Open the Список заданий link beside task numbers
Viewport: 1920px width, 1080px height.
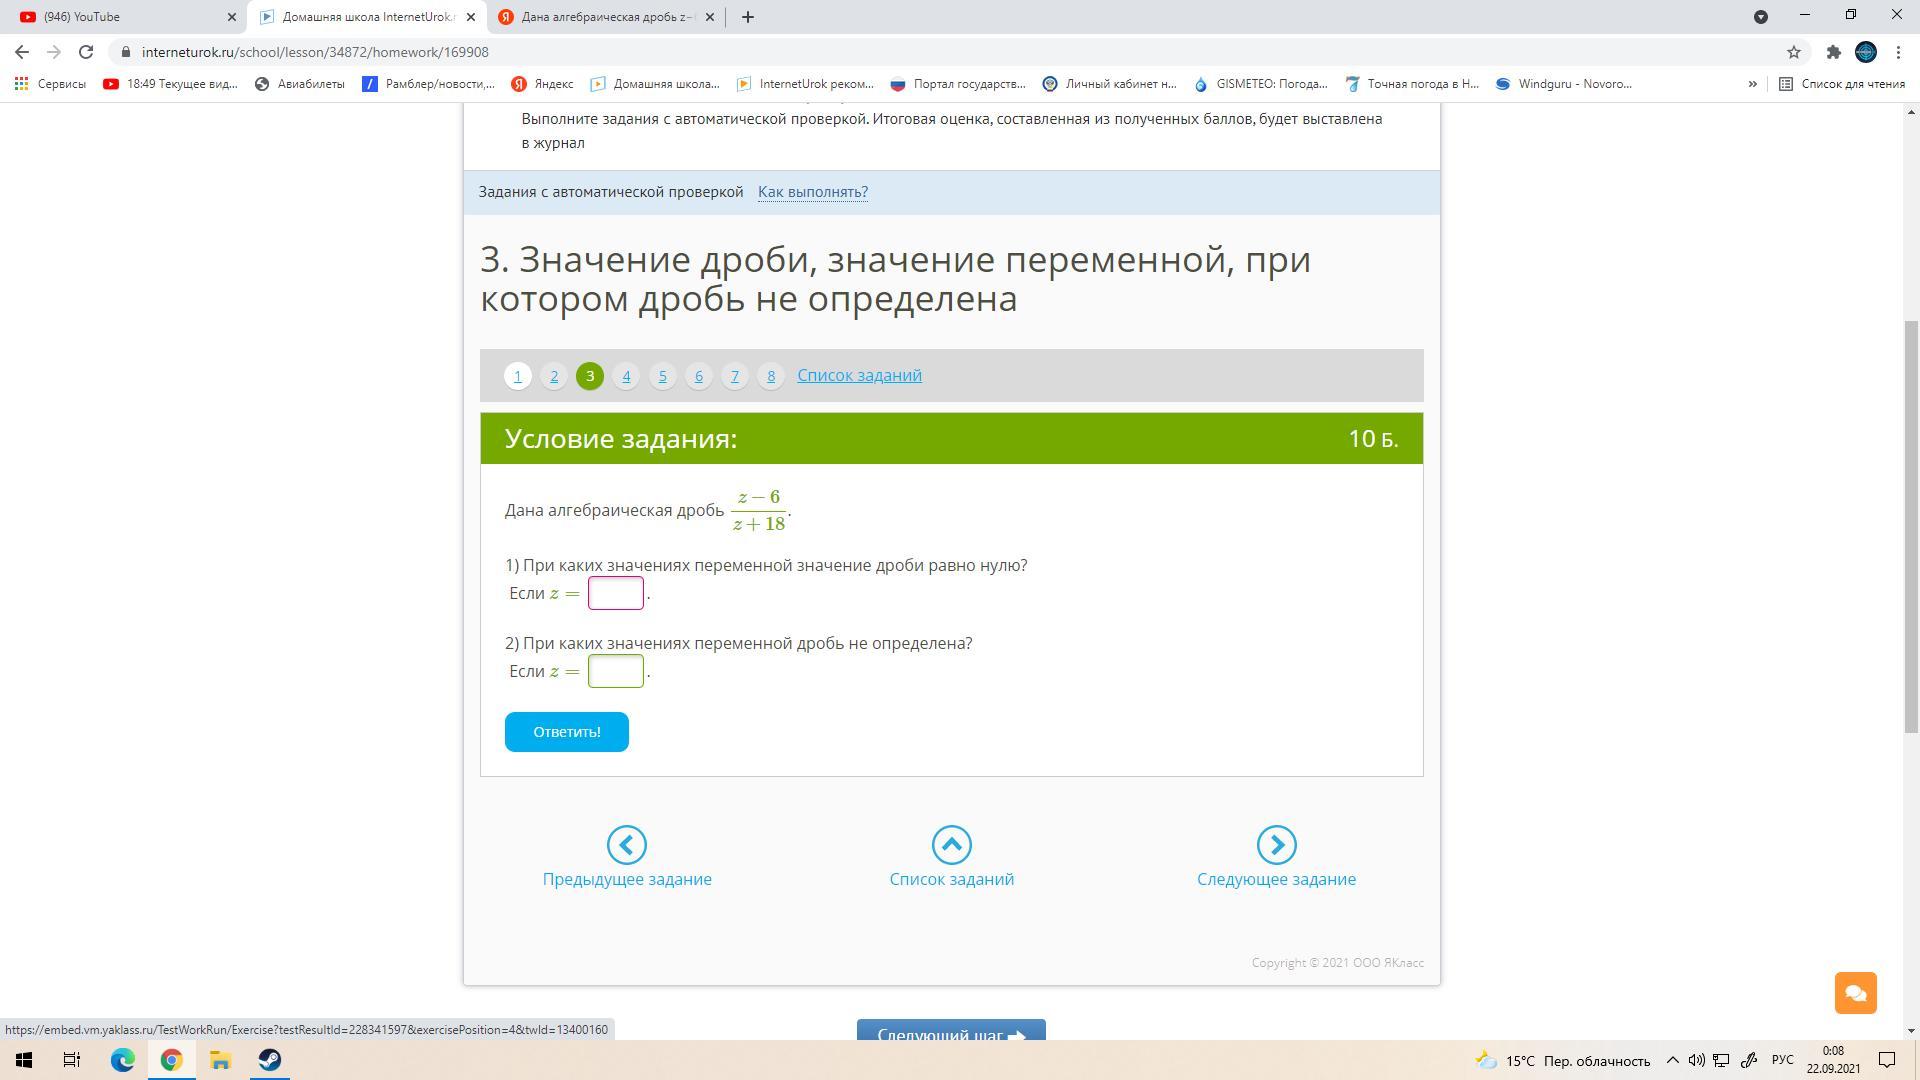(x=859, y=375)
